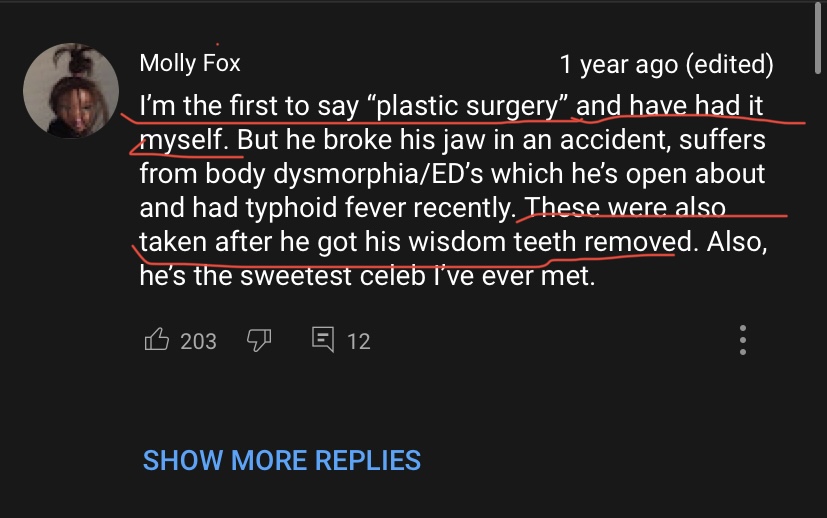The image size is (827, 518).
Task: Dislike the comment using thumbs down icon
Action: (259, 340)
